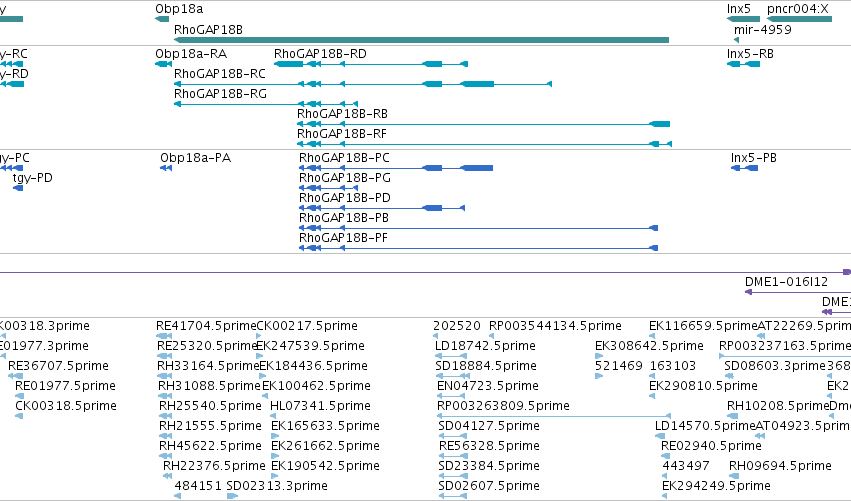The width and height of the screenshot is (851, 501).
Task: Click the RE41704.5prime EST label
Action: click(206, 326)
